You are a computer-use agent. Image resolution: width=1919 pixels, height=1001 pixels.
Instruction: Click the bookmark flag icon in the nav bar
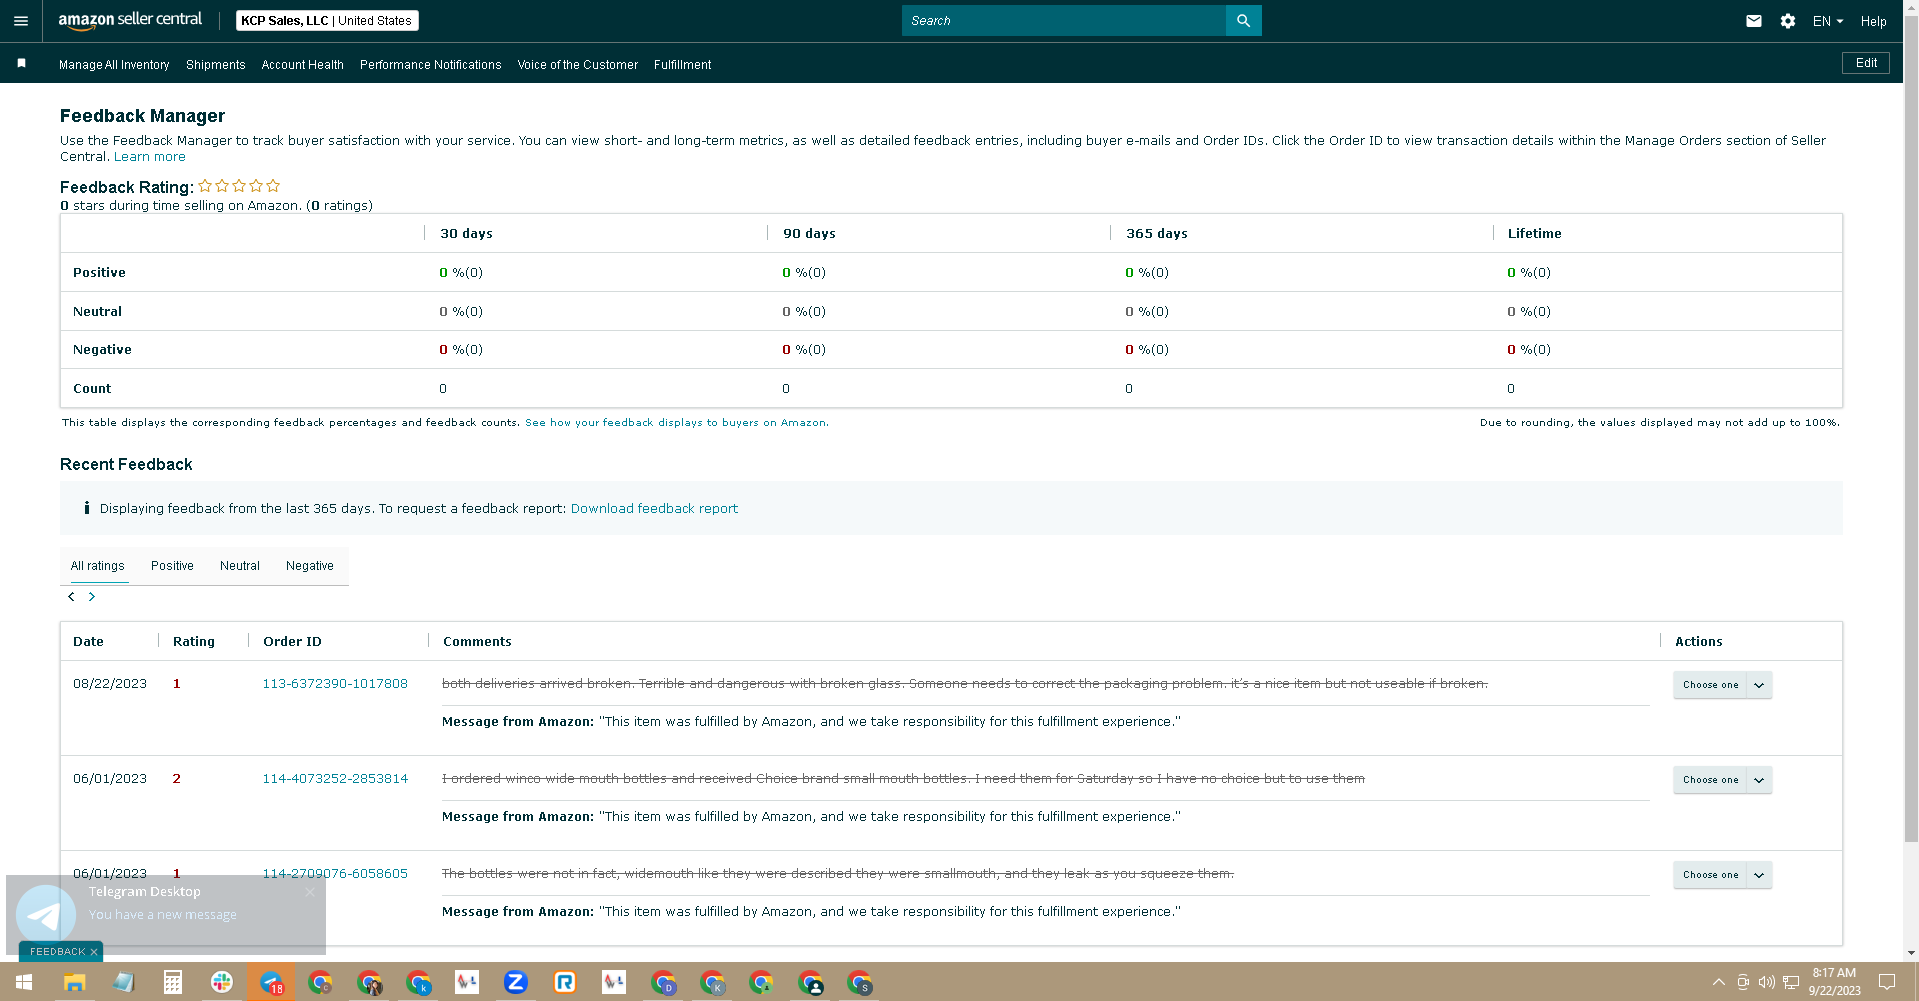point(21,63)
